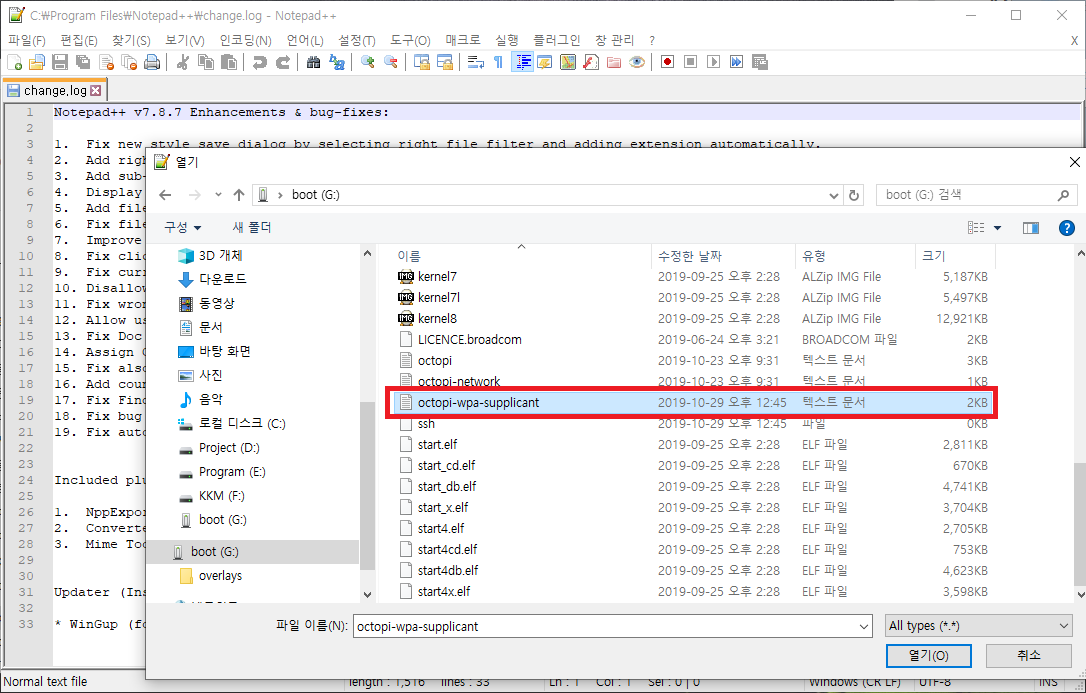Expand the address bar history dropdown
This screenshot has height=693, width=1086.
coord(834,196)
